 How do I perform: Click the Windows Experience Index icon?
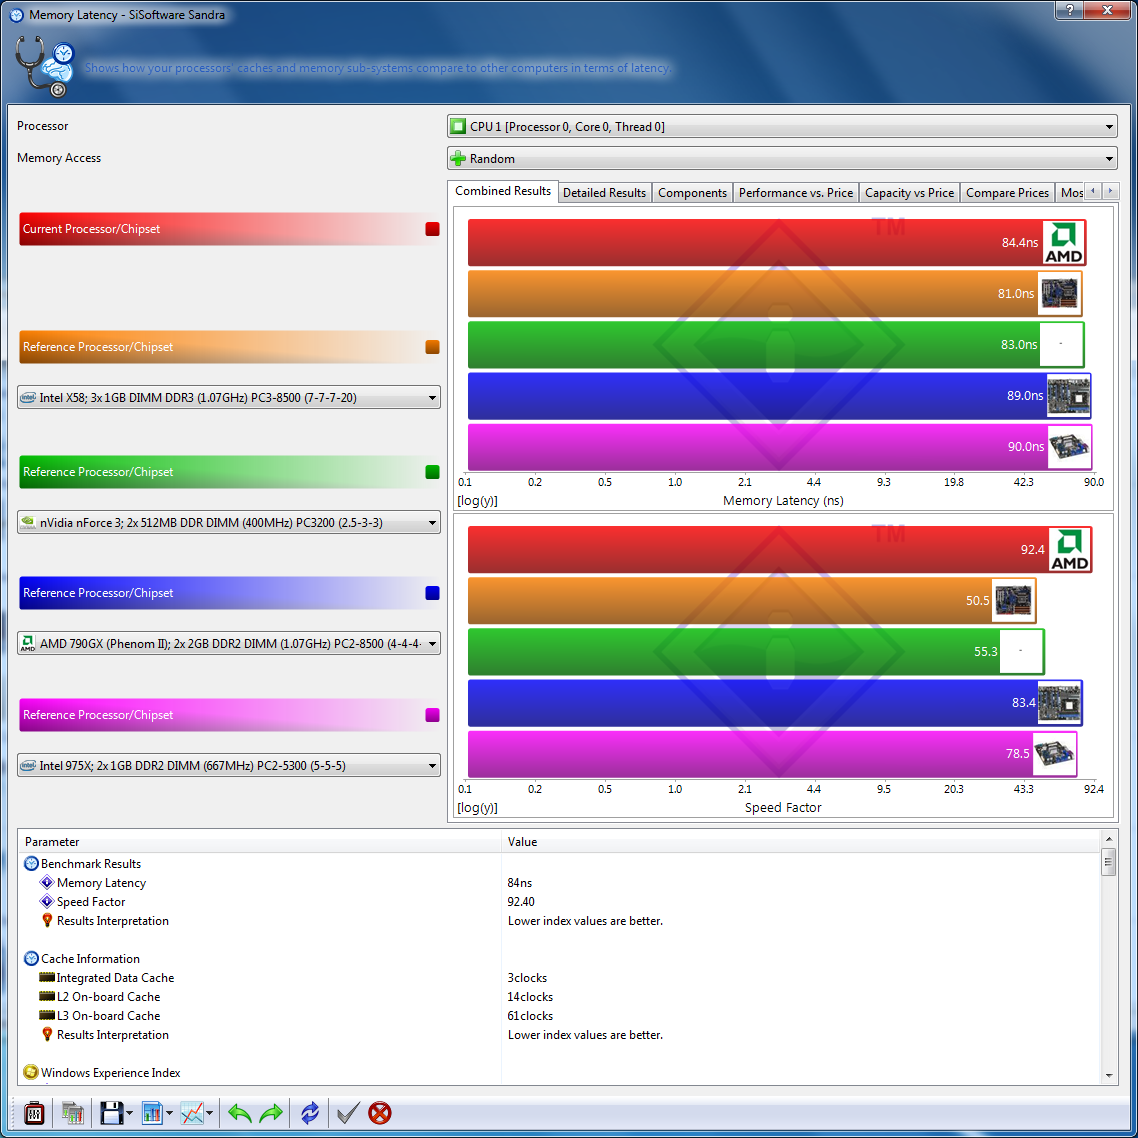click(31, 1073)
